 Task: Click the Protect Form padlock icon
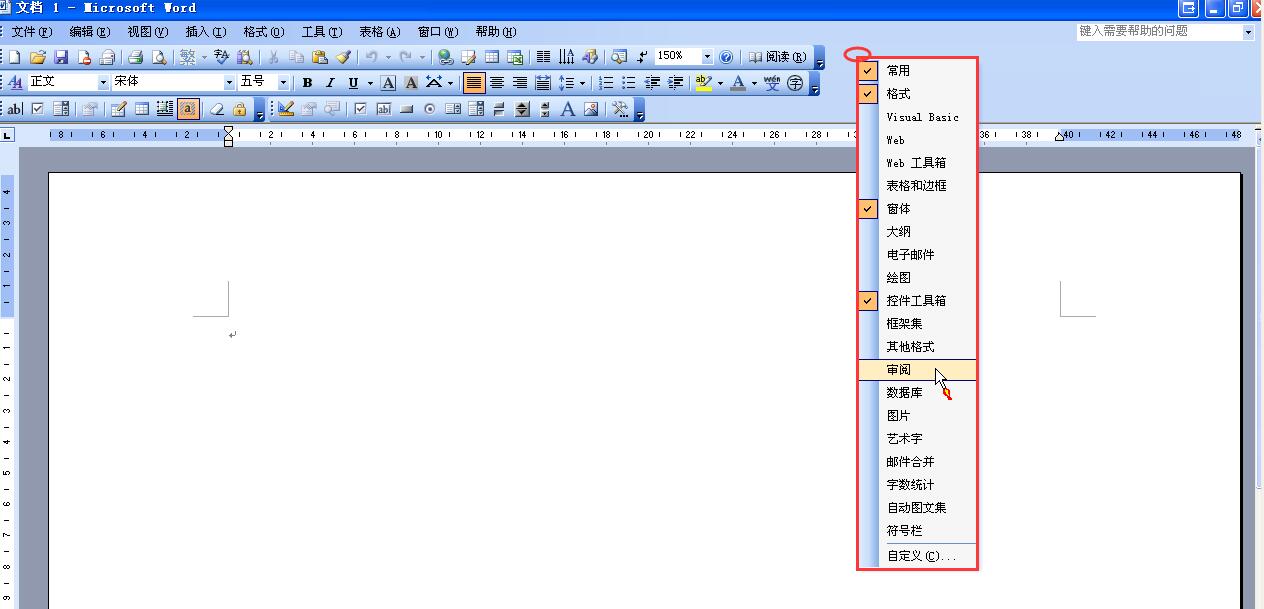[x=239, y=109]
